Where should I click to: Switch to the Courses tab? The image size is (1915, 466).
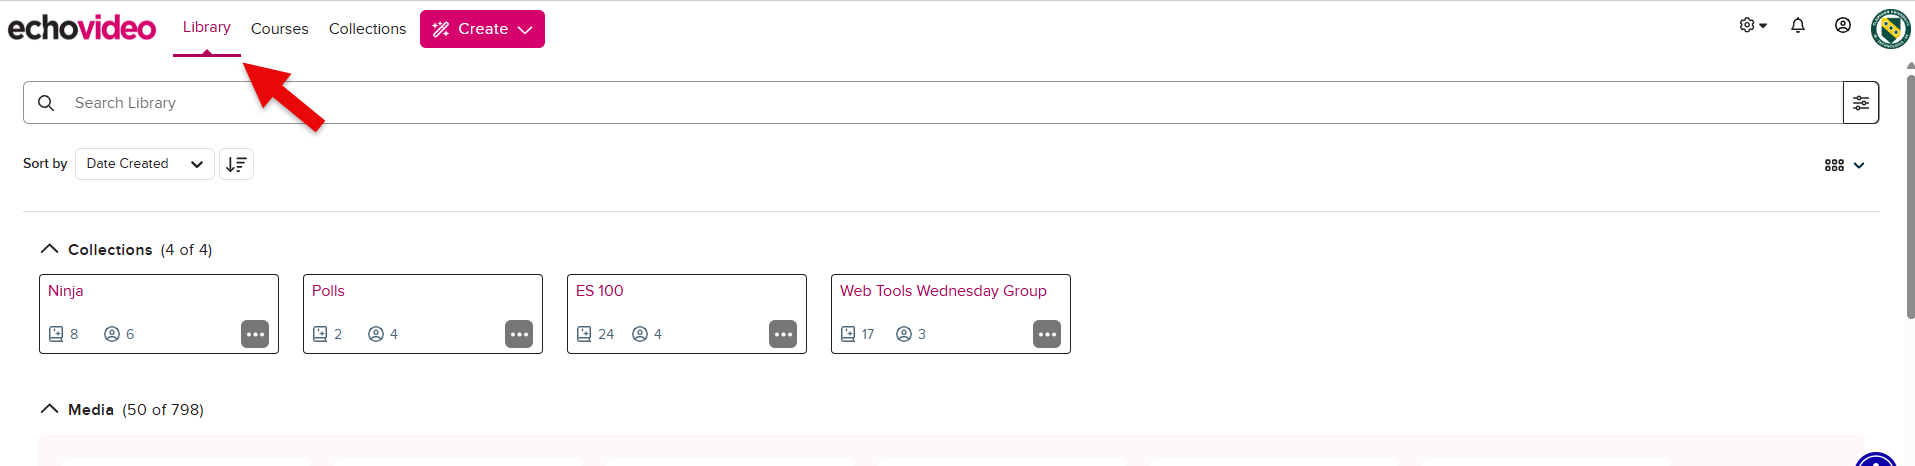coord(279,29)
